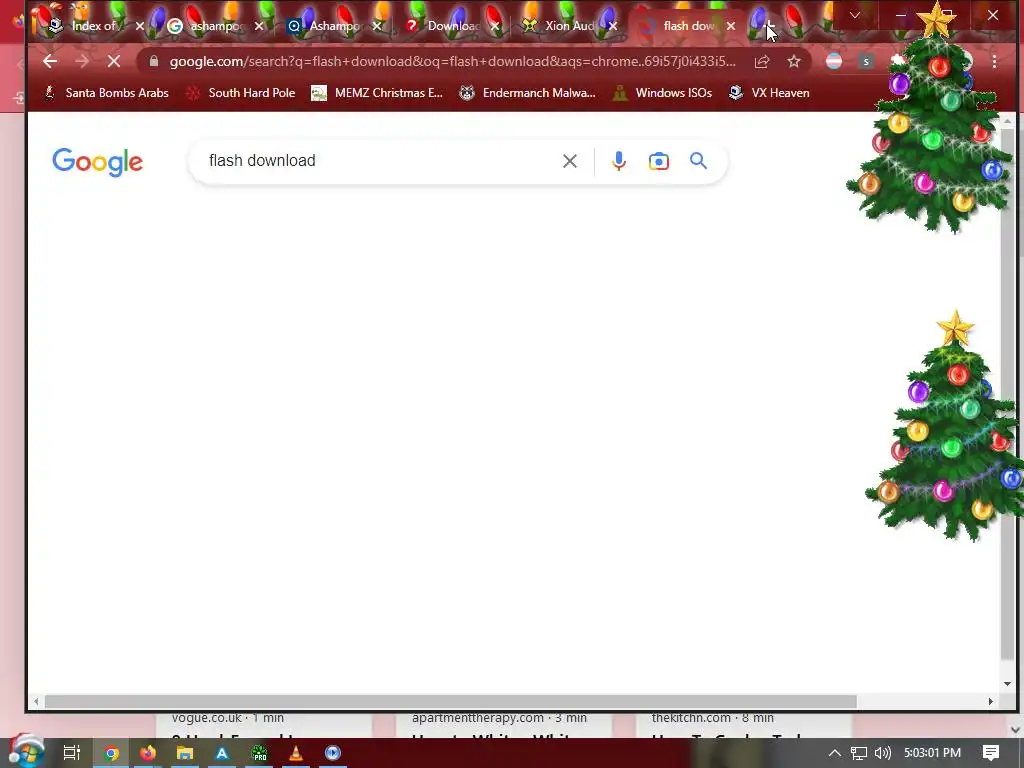Open a new tab with the plus button
The height and width of the screenshot is (768, 1024).
point(771,26)
